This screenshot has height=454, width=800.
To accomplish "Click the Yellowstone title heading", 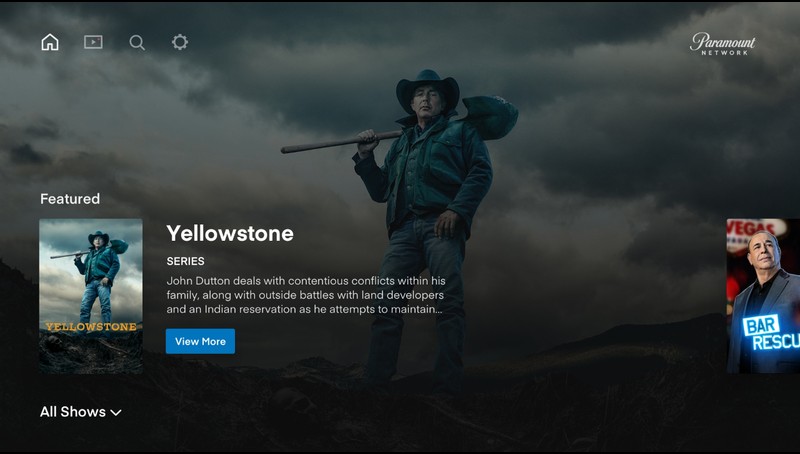I will (x=230, y=234).
